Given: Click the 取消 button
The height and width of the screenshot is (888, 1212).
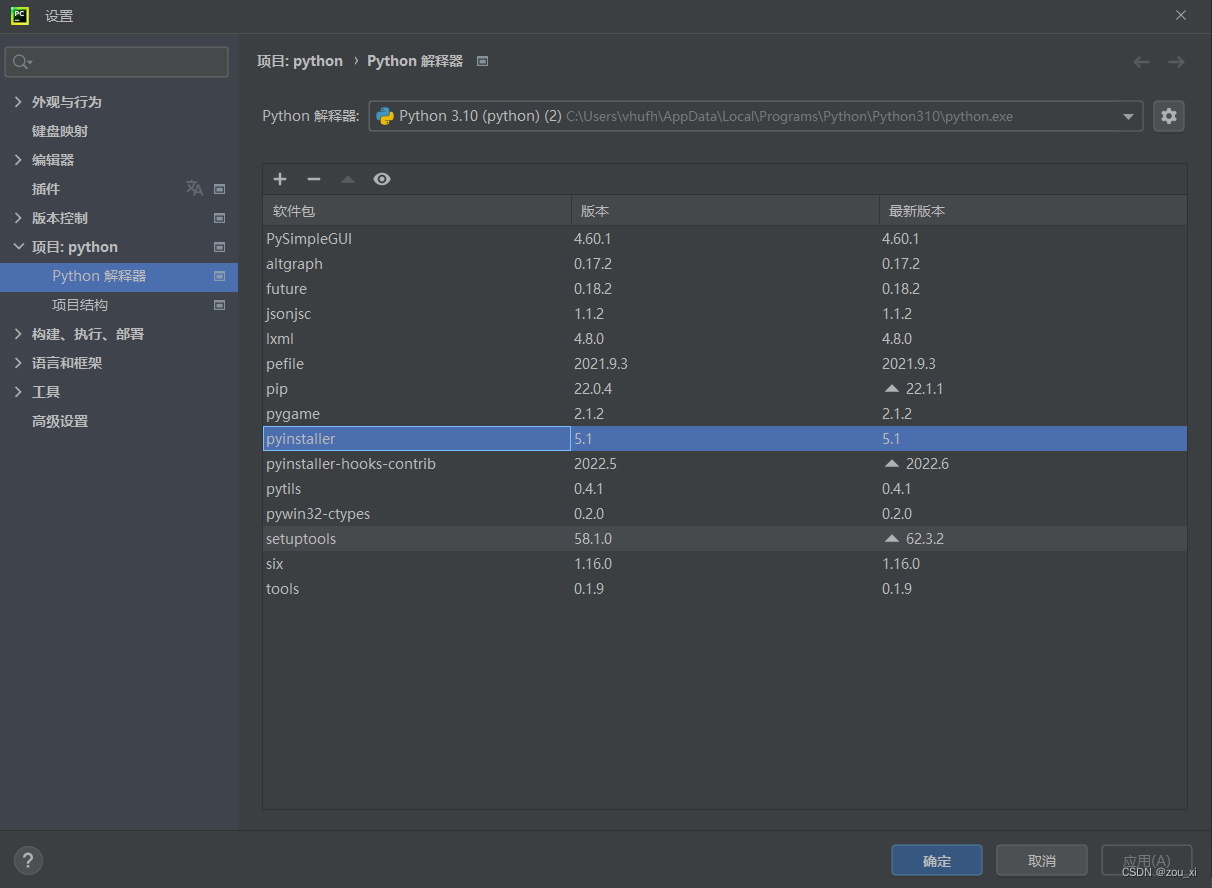Looking at the screenshot, I should tap(1042, 860).
